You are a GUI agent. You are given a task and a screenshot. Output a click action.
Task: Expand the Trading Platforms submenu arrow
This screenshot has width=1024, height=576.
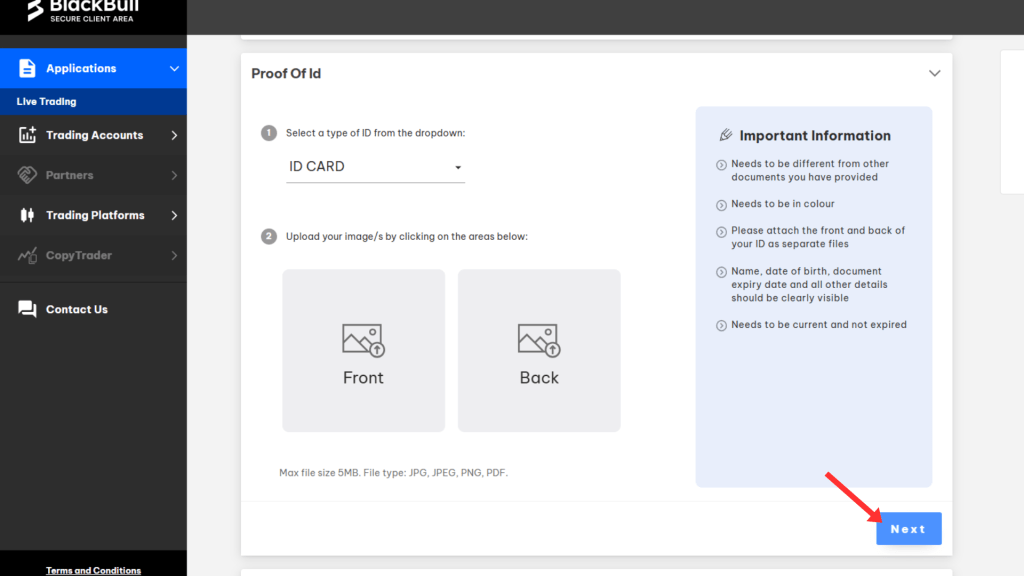point(174,215)
